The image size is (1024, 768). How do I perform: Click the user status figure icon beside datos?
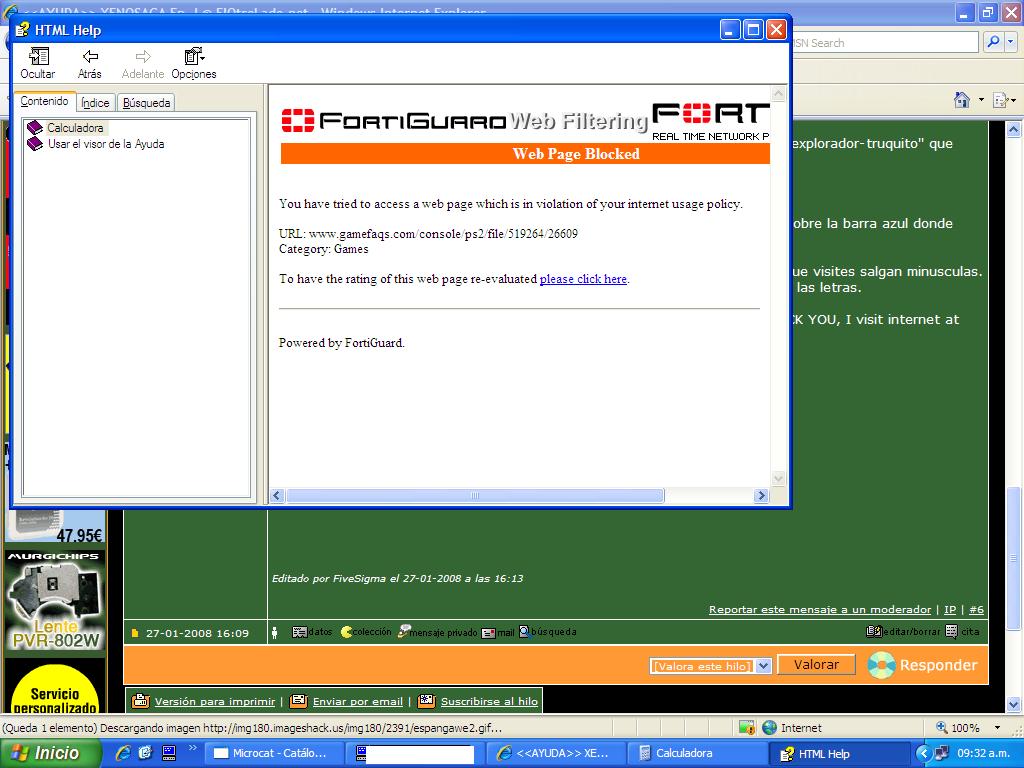[x=275, y=632]
